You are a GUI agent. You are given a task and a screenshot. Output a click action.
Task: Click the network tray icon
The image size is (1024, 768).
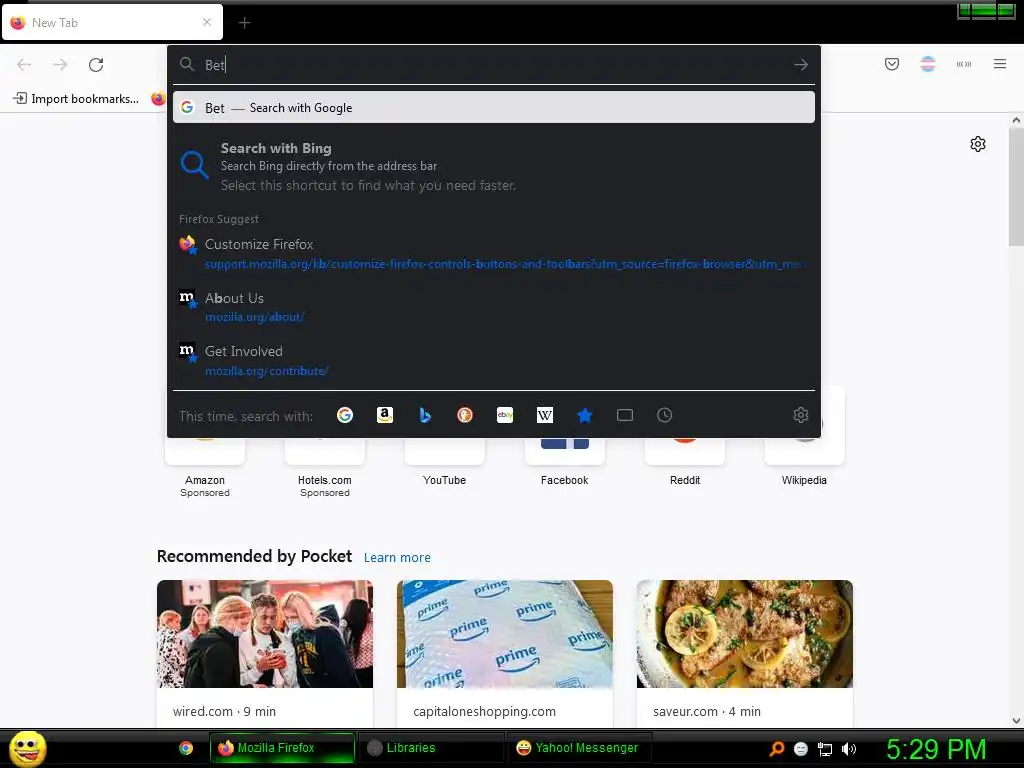point(825,749)
